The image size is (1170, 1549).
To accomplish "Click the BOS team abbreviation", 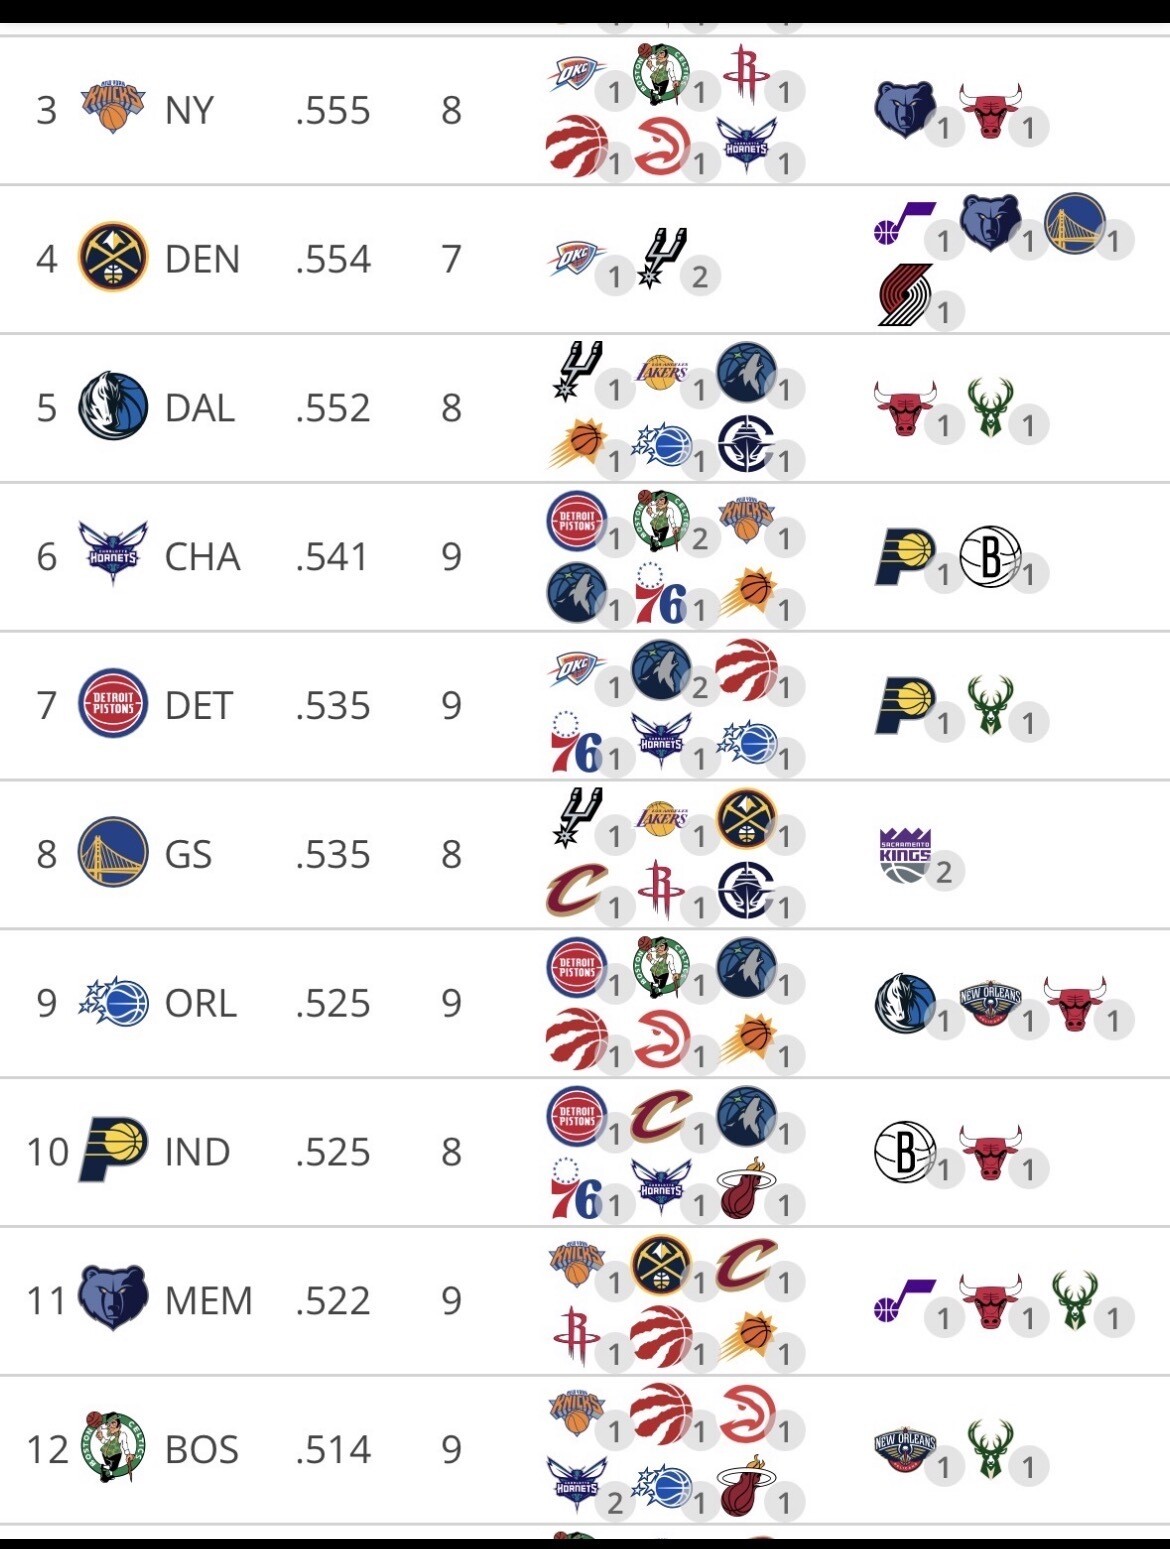I will click(x=202, y=1449).
